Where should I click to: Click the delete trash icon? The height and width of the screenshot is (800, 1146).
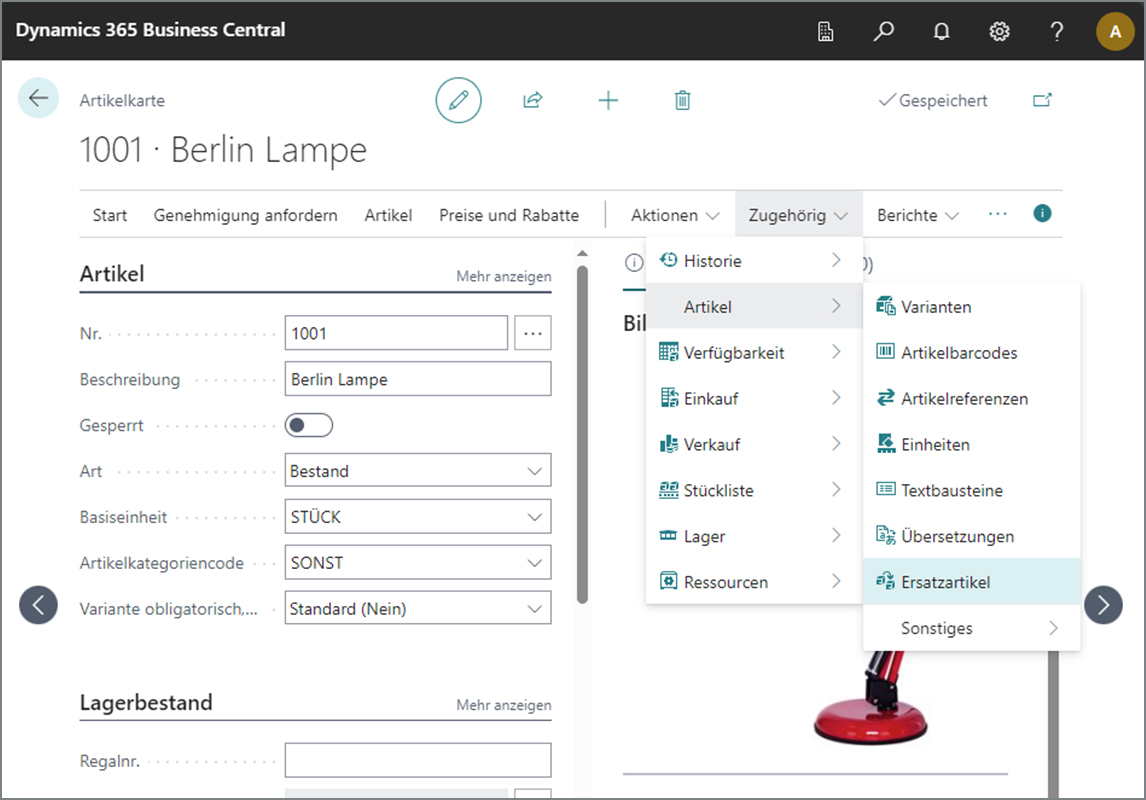pyautogui.click(x=683, y=100)
